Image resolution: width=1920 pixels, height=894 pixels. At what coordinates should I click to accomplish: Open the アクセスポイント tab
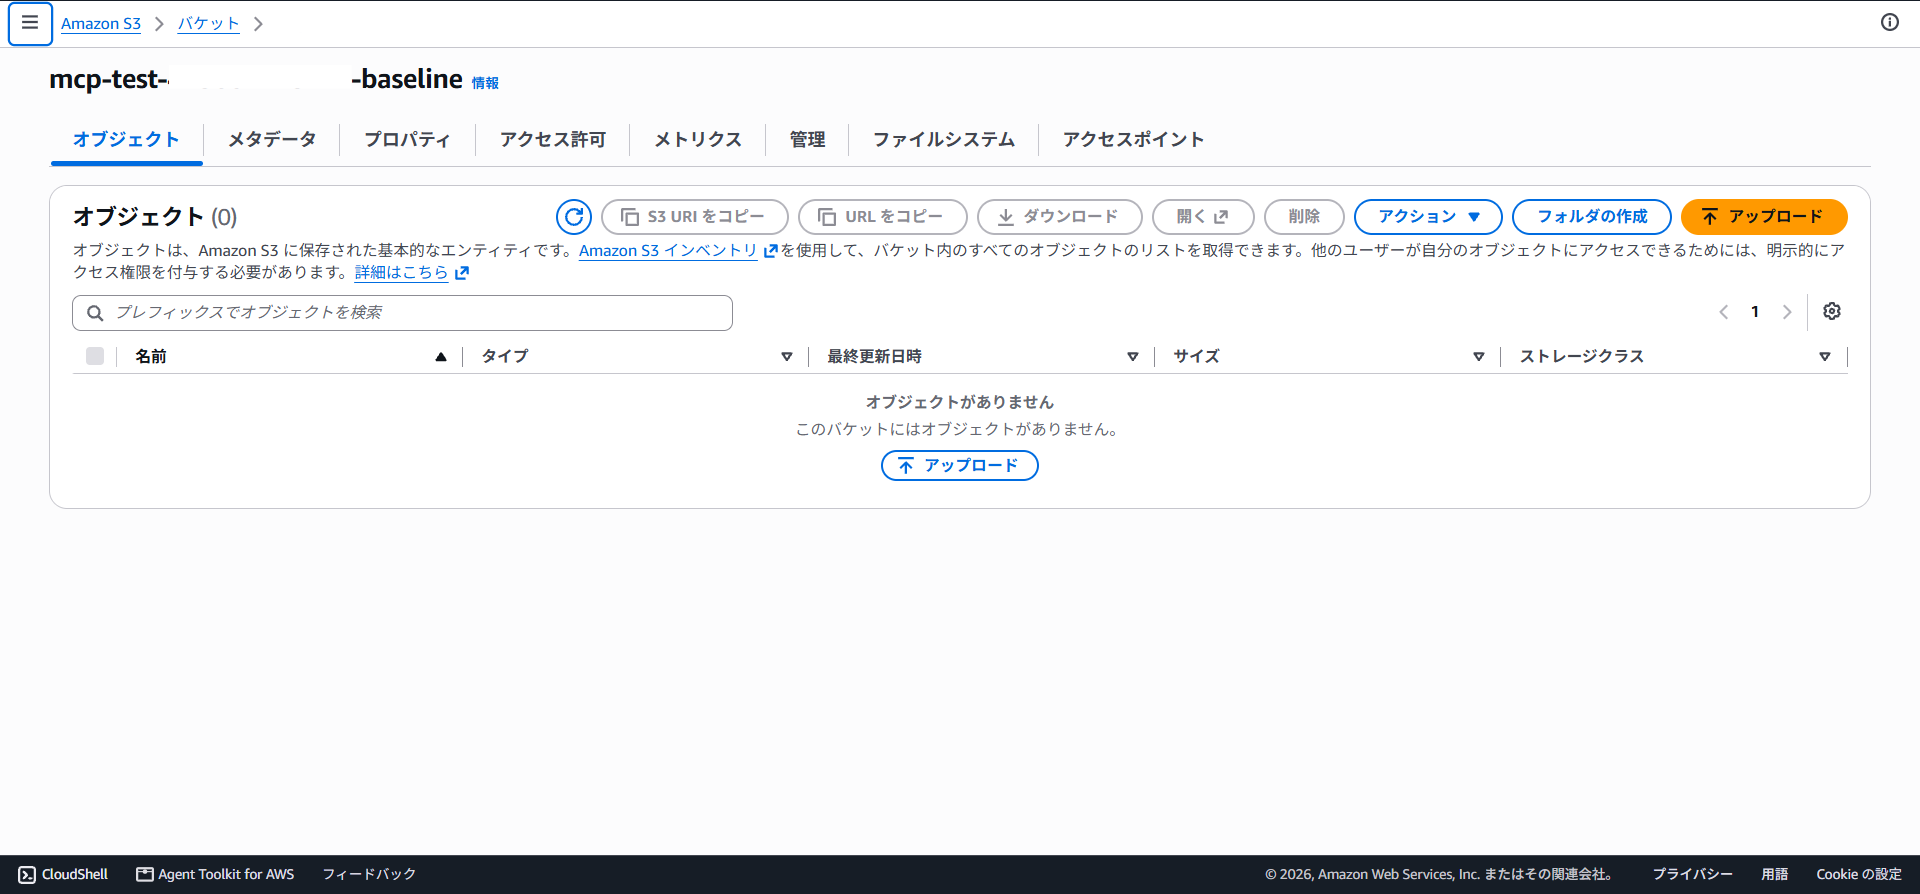(1133, 139)
